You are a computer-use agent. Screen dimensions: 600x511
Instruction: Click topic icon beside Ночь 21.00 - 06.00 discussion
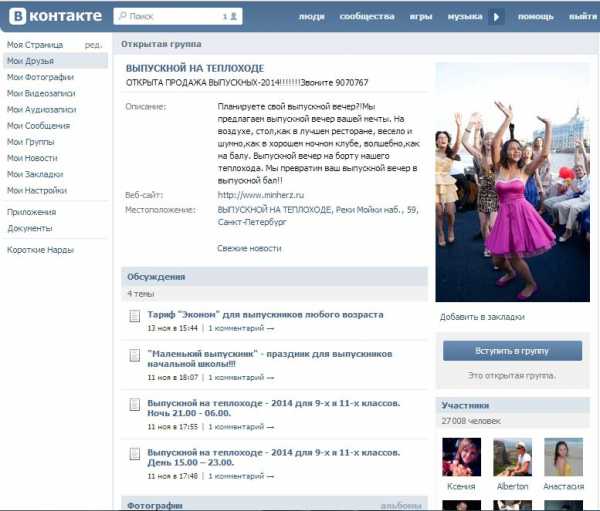pos(134,405)
